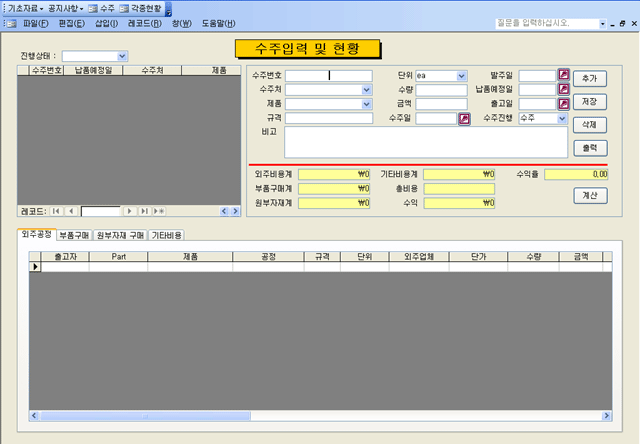Expand the 진행상태 dropdown
This screenshot has width=640, height=444.
(x=122, y=56)
